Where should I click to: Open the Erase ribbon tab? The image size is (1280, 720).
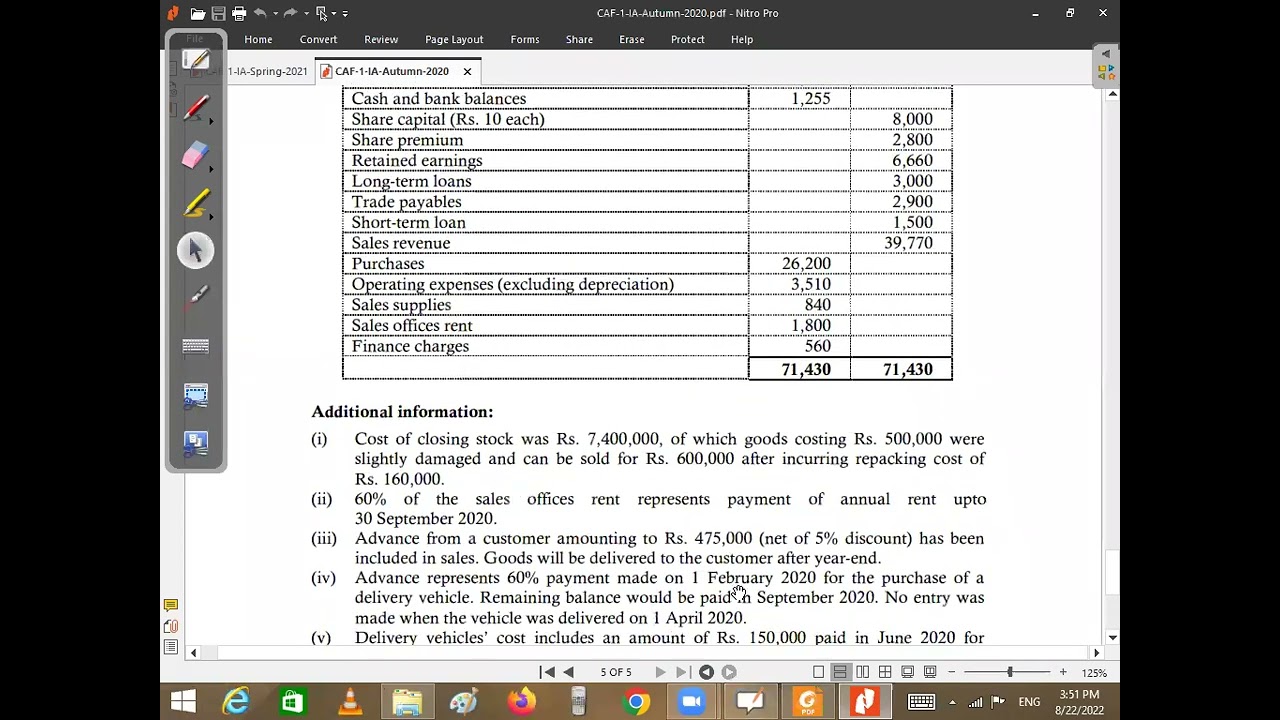(632, 39)
